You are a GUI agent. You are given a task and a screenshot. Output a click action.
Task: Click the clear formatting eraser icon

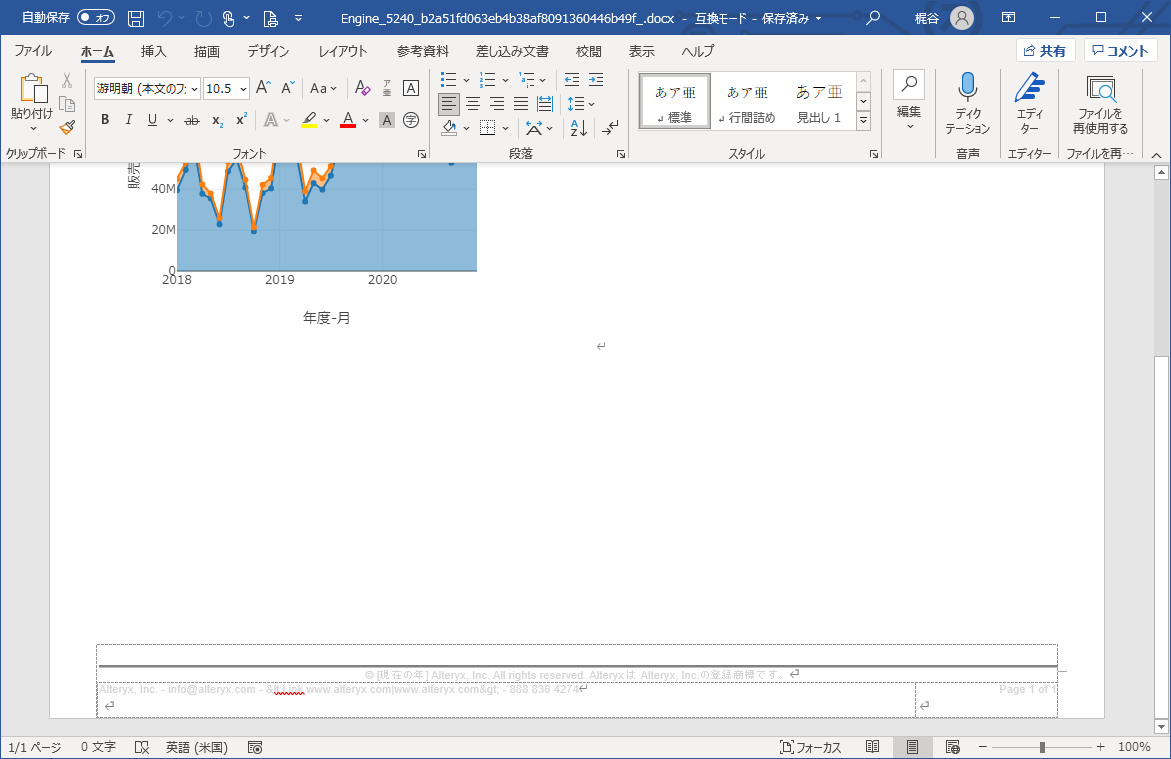[x=363, y=88]
